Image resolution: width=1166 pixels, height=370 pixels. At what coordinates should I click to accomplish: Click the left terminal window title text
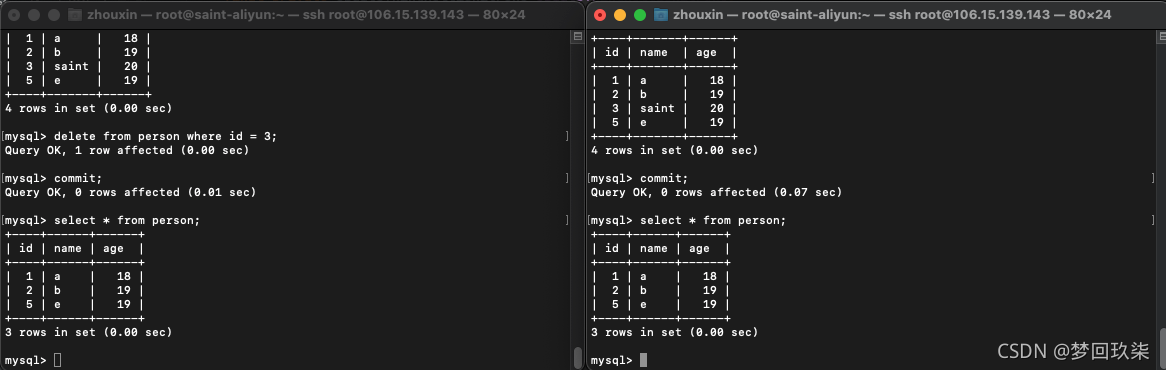306,15
